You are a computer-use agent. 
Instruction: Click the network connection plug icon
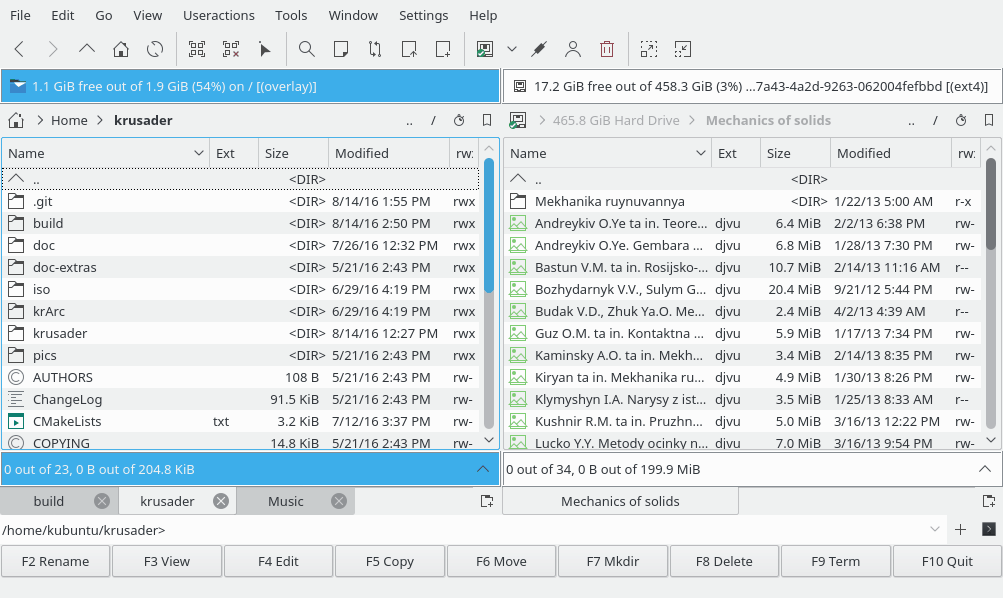539,49
